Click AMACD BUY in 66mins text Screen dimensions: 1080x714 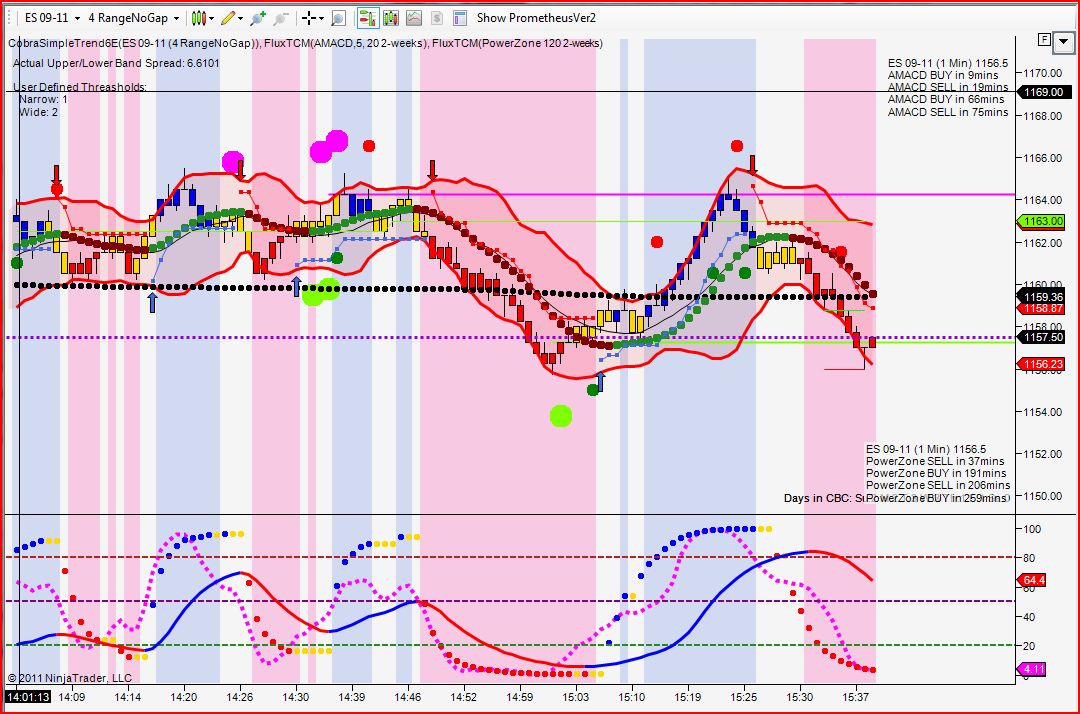[x=946, y=99]
